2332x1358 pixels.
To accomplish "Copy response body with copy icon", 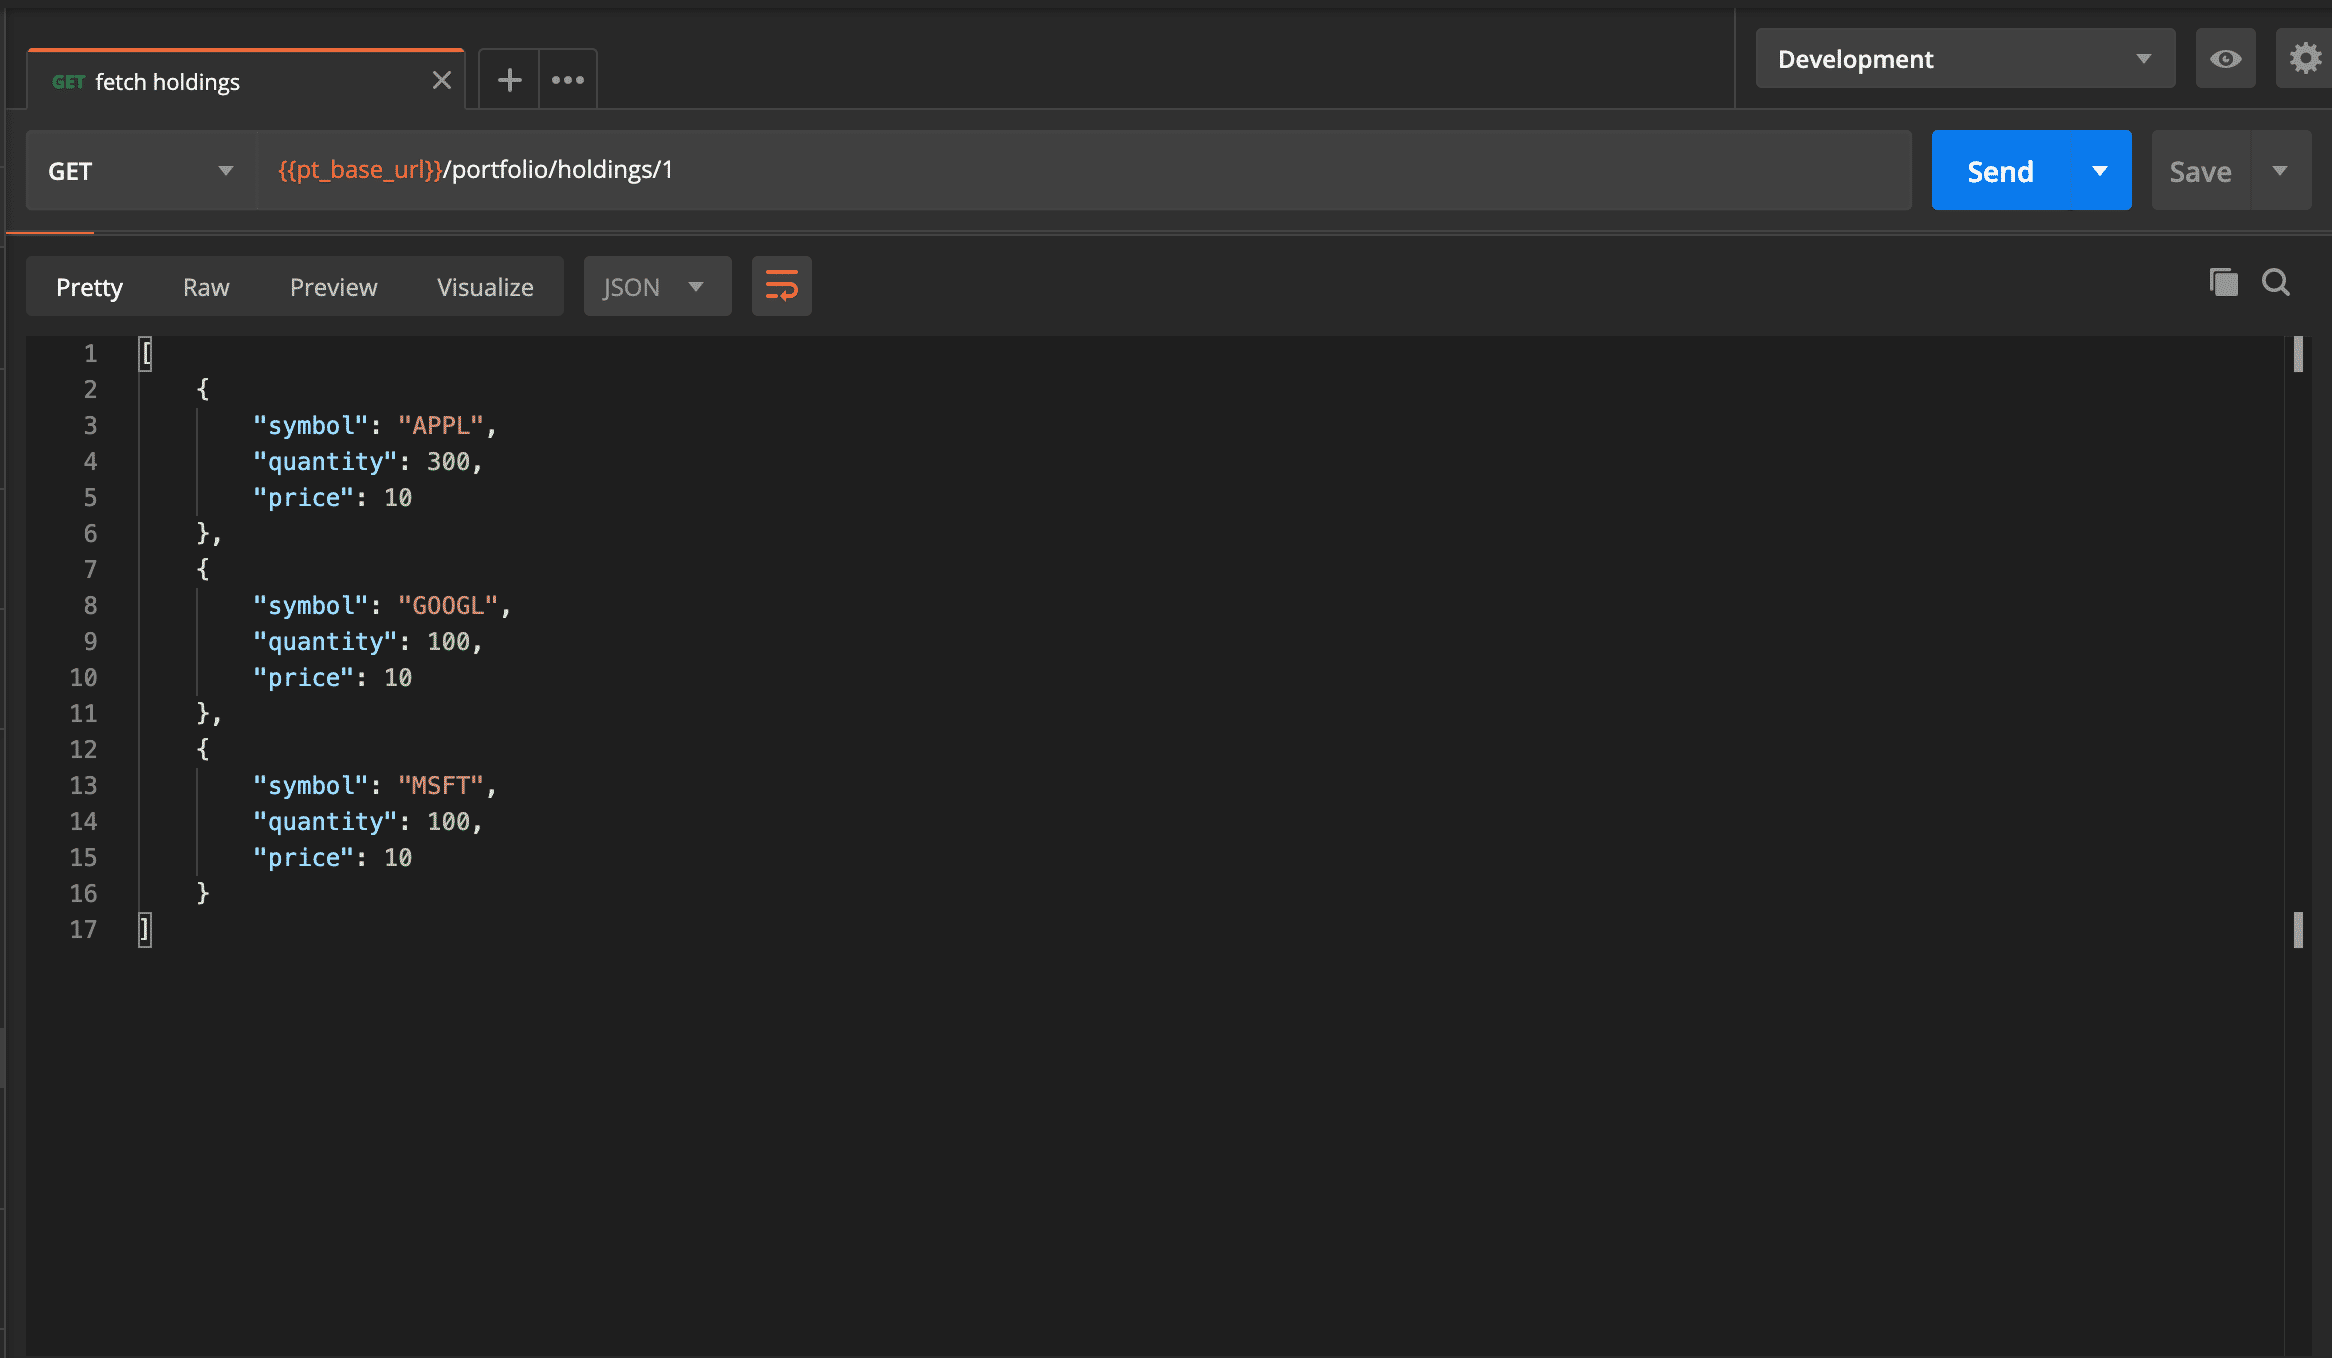I will point(2223,283).
